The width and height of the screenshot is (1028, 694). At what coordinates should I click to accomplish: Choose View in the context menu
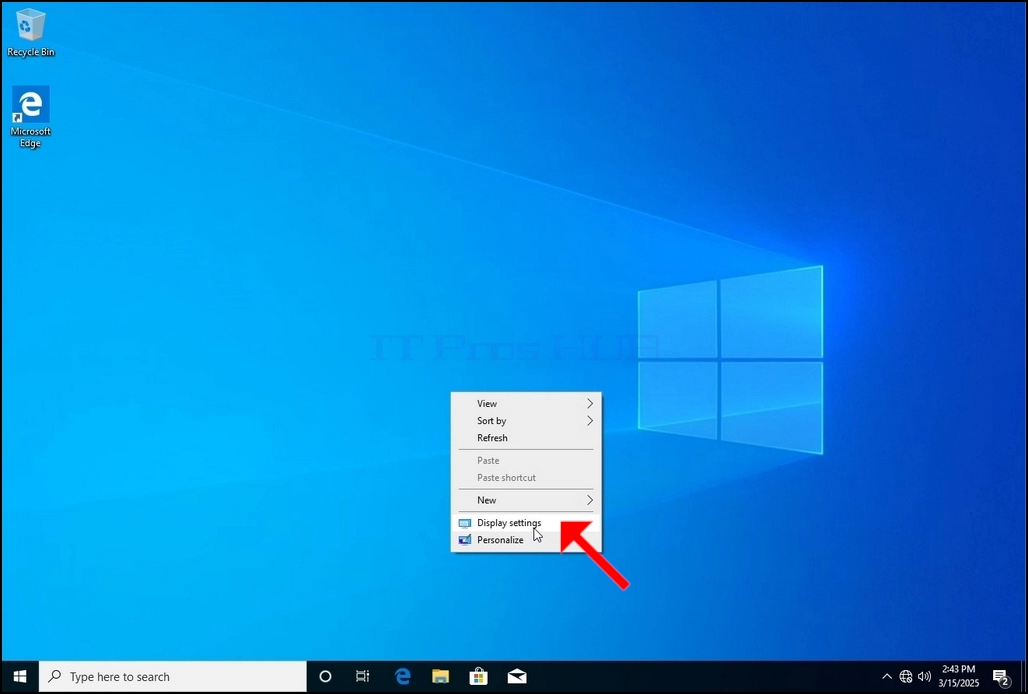pos(526,404)
